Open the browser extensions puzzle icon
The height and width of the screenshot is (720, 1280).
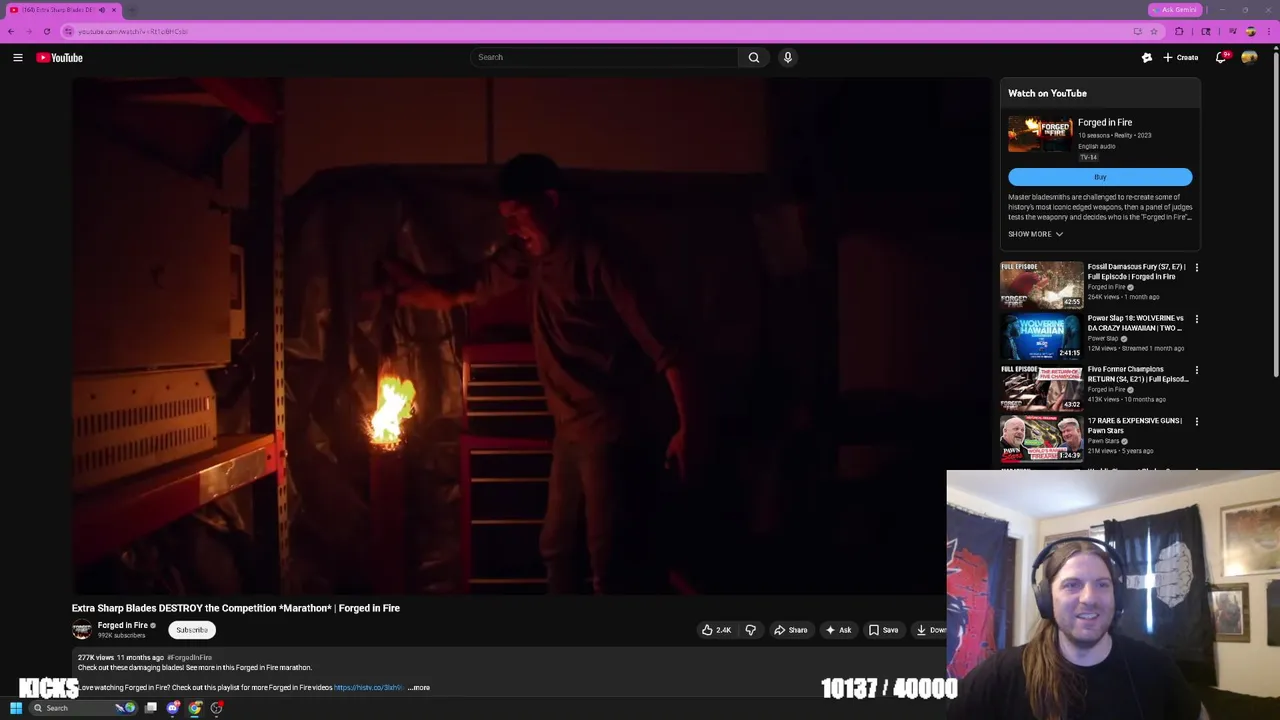[1179, 31]
